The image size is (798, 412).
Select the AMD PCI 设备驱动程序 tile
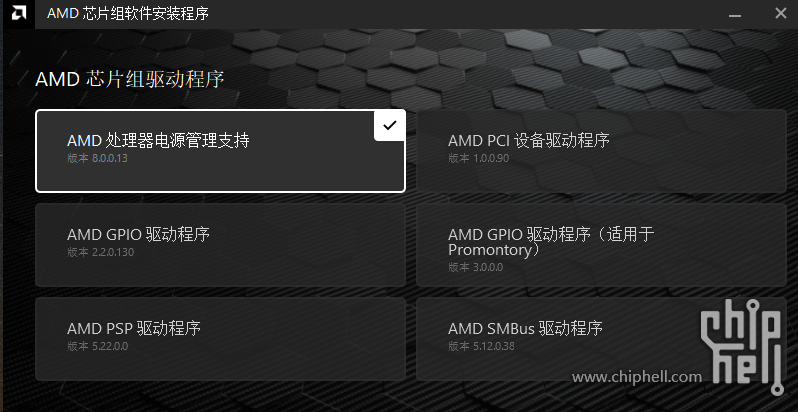[x=601, y=151]
